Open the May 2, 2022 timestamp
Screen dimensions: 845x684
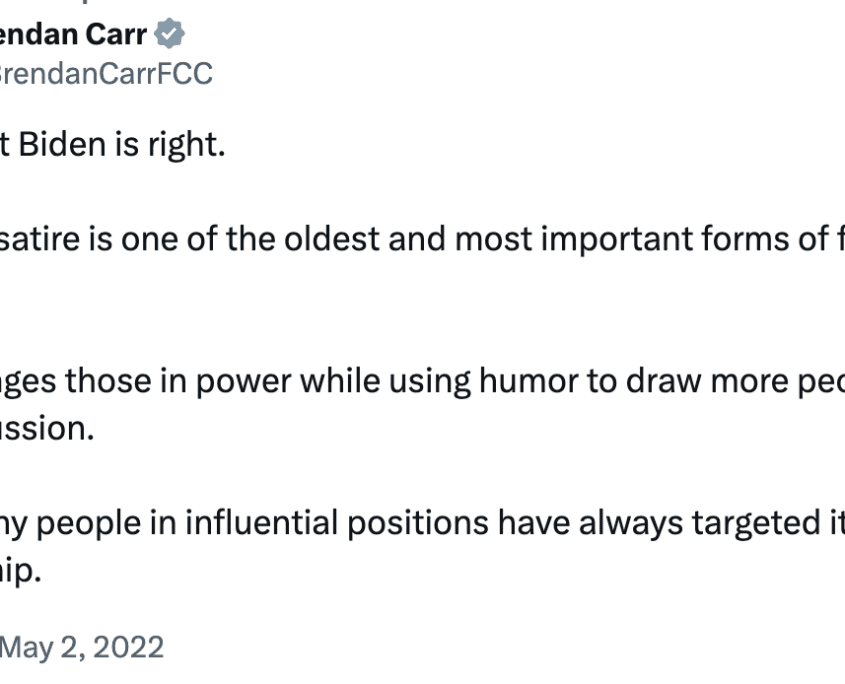click(82, 646)
